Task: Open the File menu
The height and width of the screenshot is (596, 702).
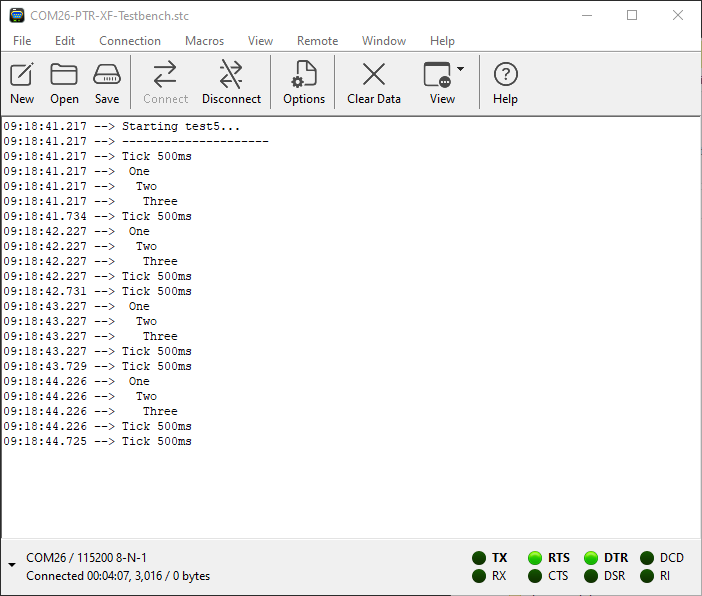Action: tap(22, 41)
